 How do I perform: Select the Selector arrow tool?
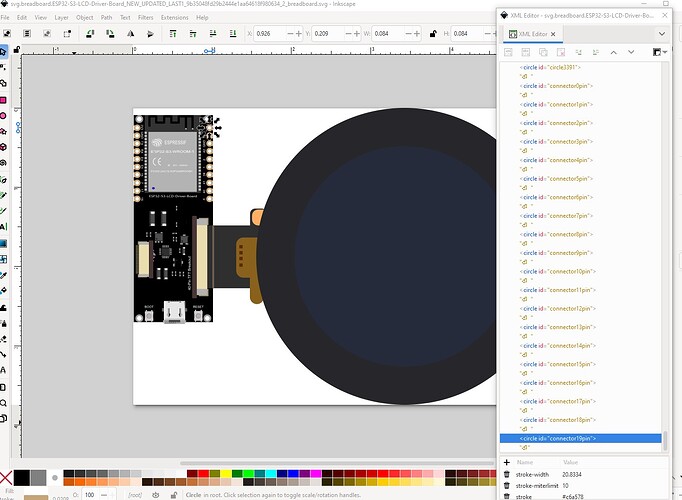pyautogui.click(x=5, y=51)
